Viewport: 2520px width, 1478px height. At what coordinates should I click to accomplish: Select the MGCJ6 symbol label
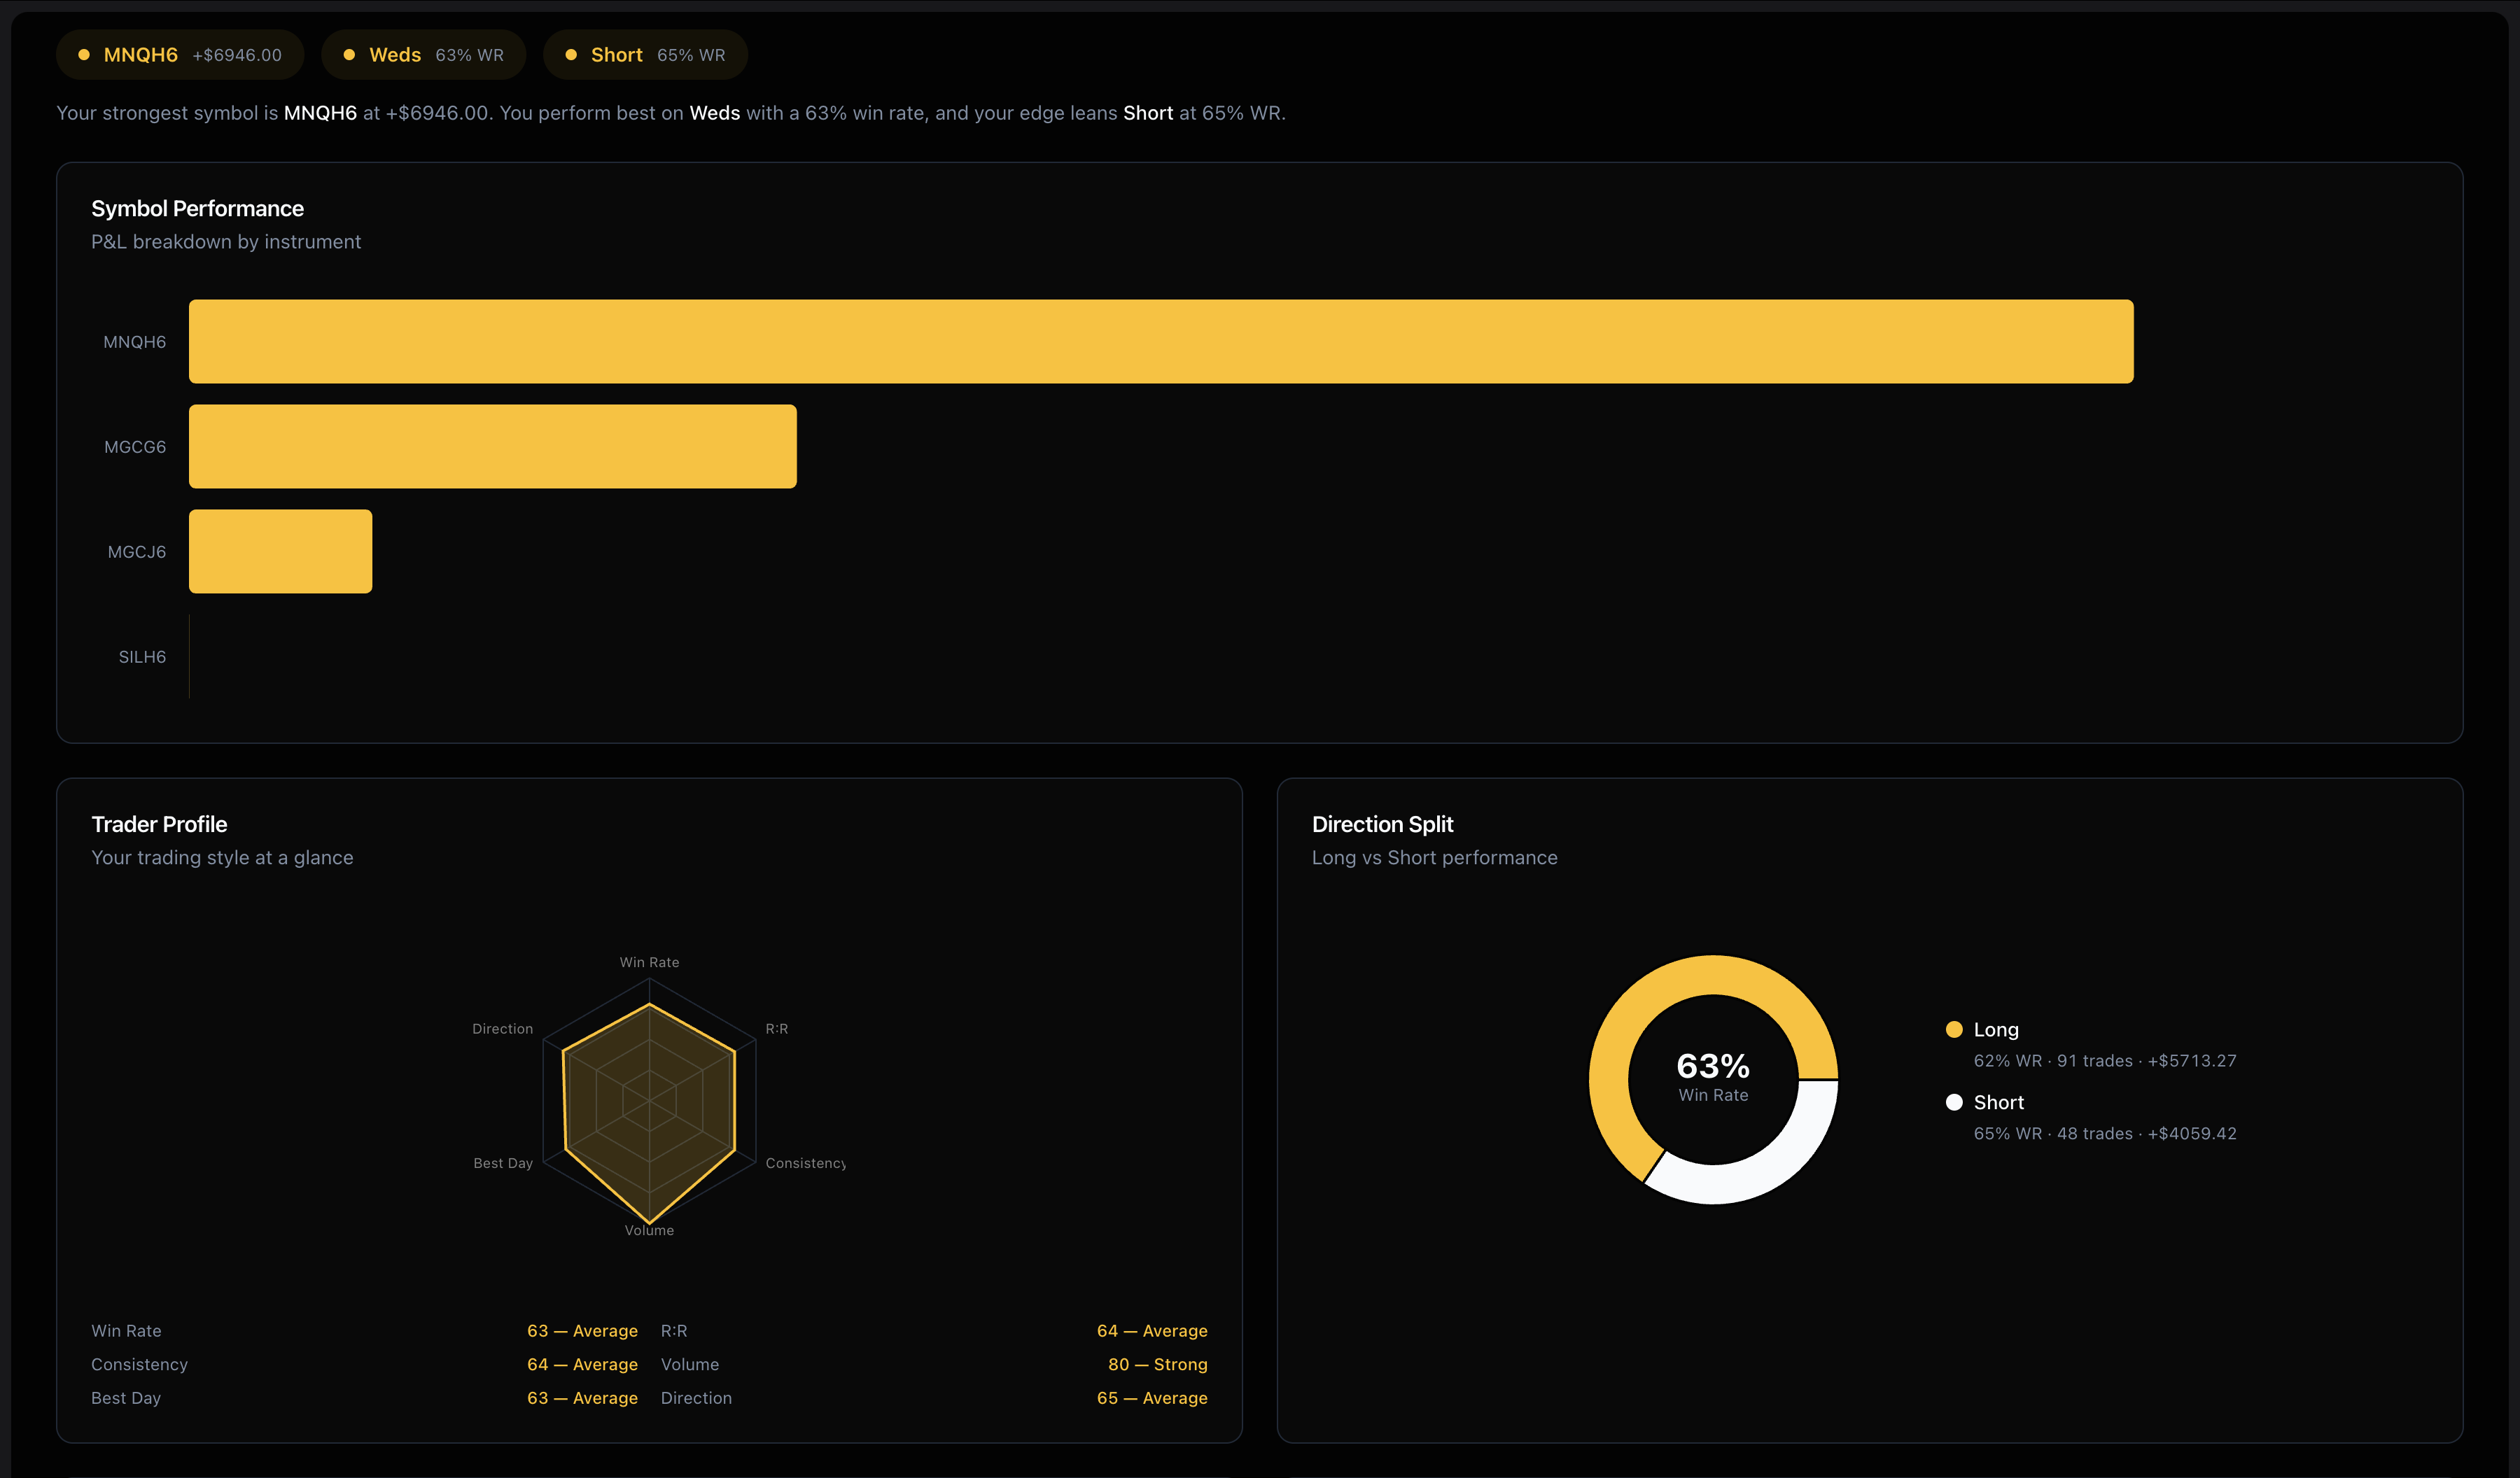coord(136,551)
